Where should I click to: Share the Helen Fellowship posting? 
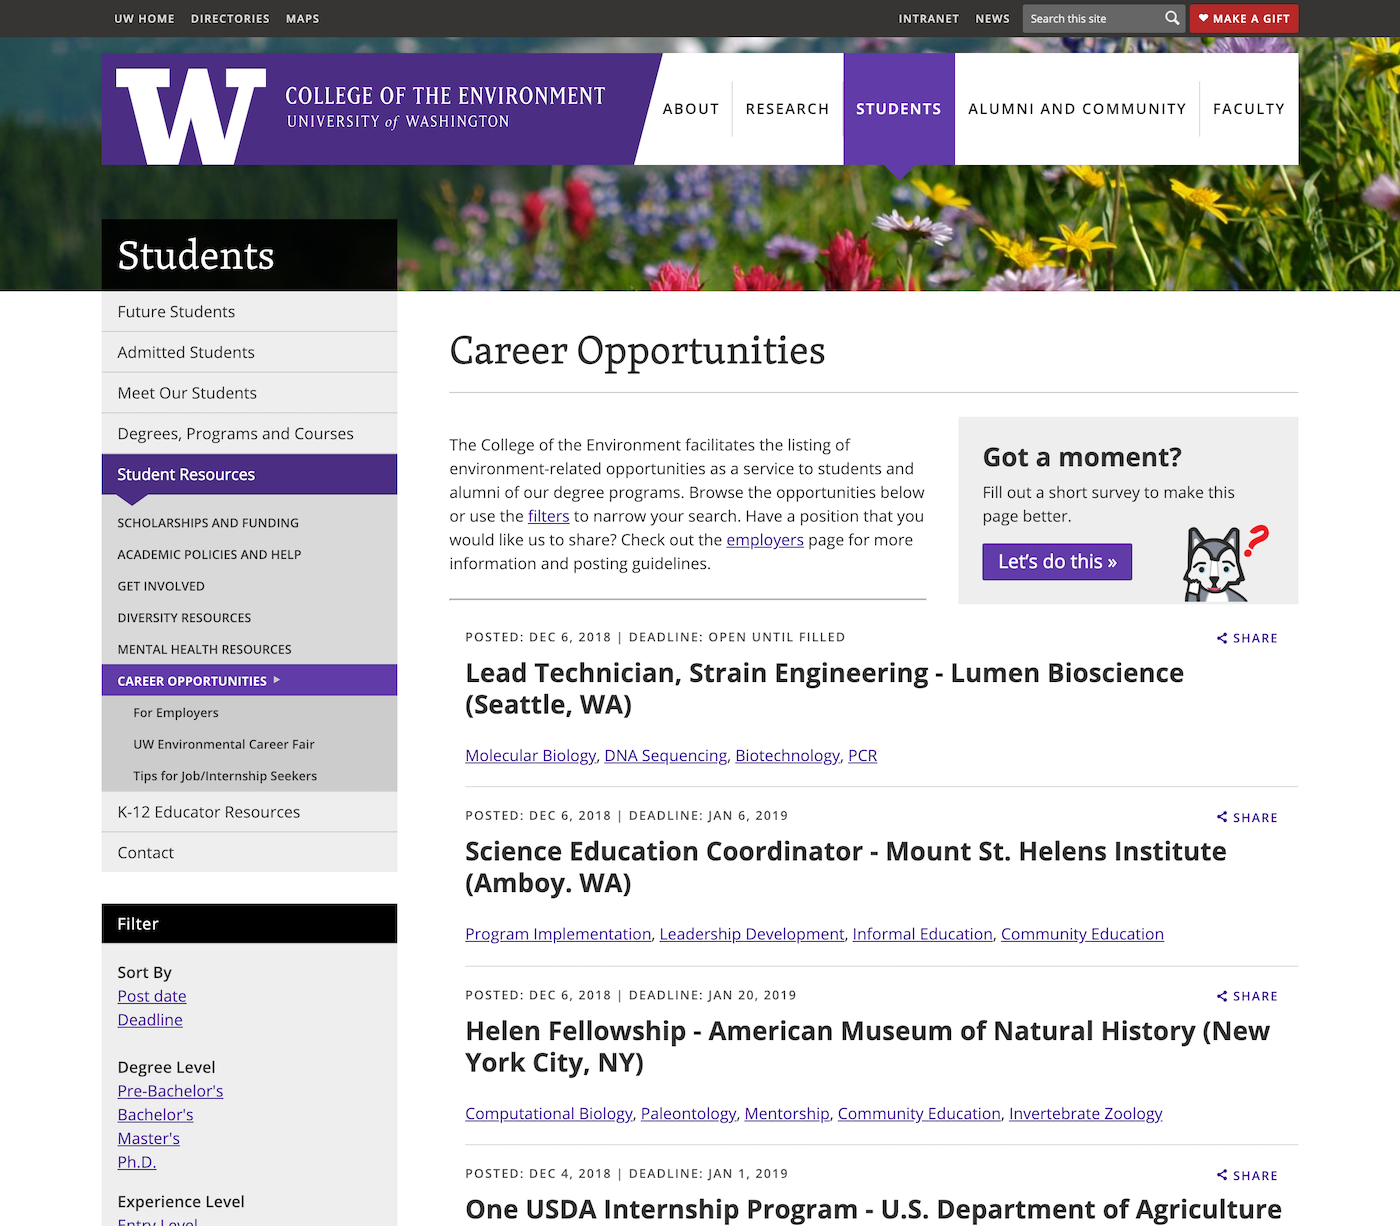click(x=1247, y=996)
